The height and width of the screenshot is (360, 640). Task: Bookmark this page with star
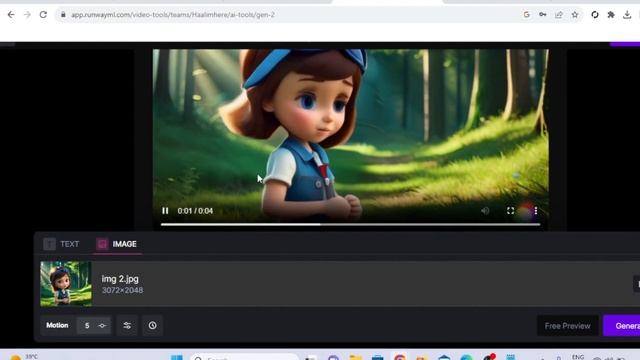[x=575, y=15]
